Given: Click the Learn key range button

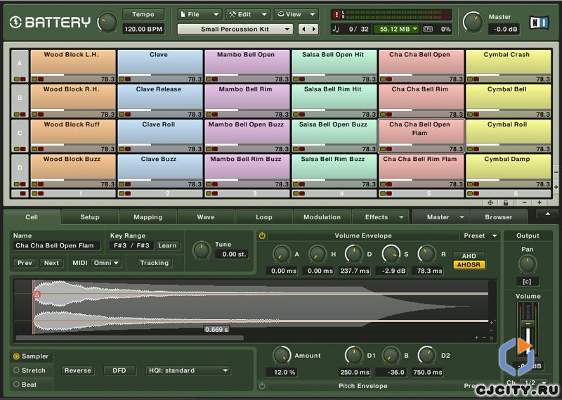Looking at the screenshot, I should (x=167, y=246).
